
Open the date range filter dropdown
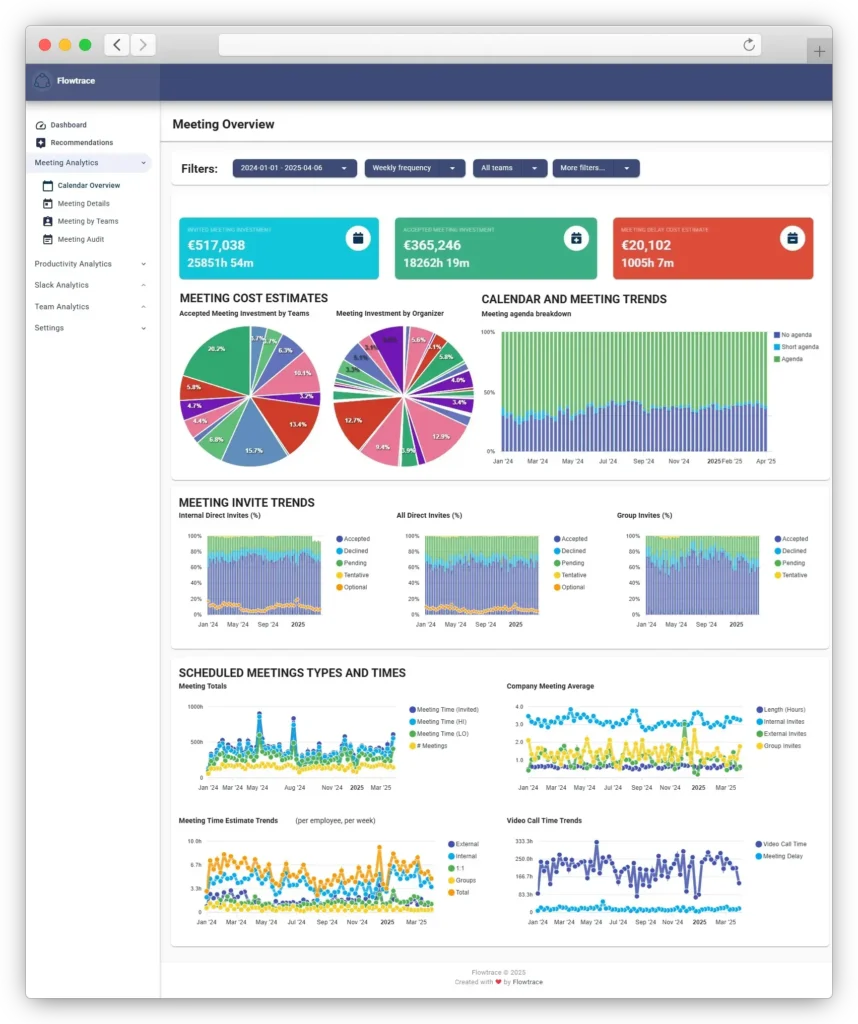(294, 168)
